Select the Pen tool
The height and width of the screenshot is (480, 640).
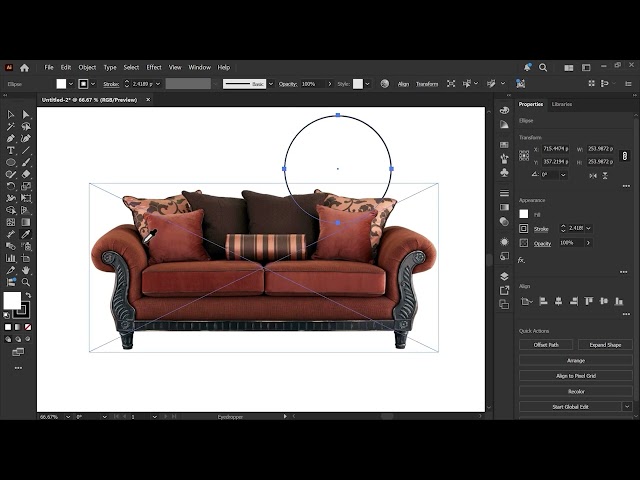[x=11, y=138]
